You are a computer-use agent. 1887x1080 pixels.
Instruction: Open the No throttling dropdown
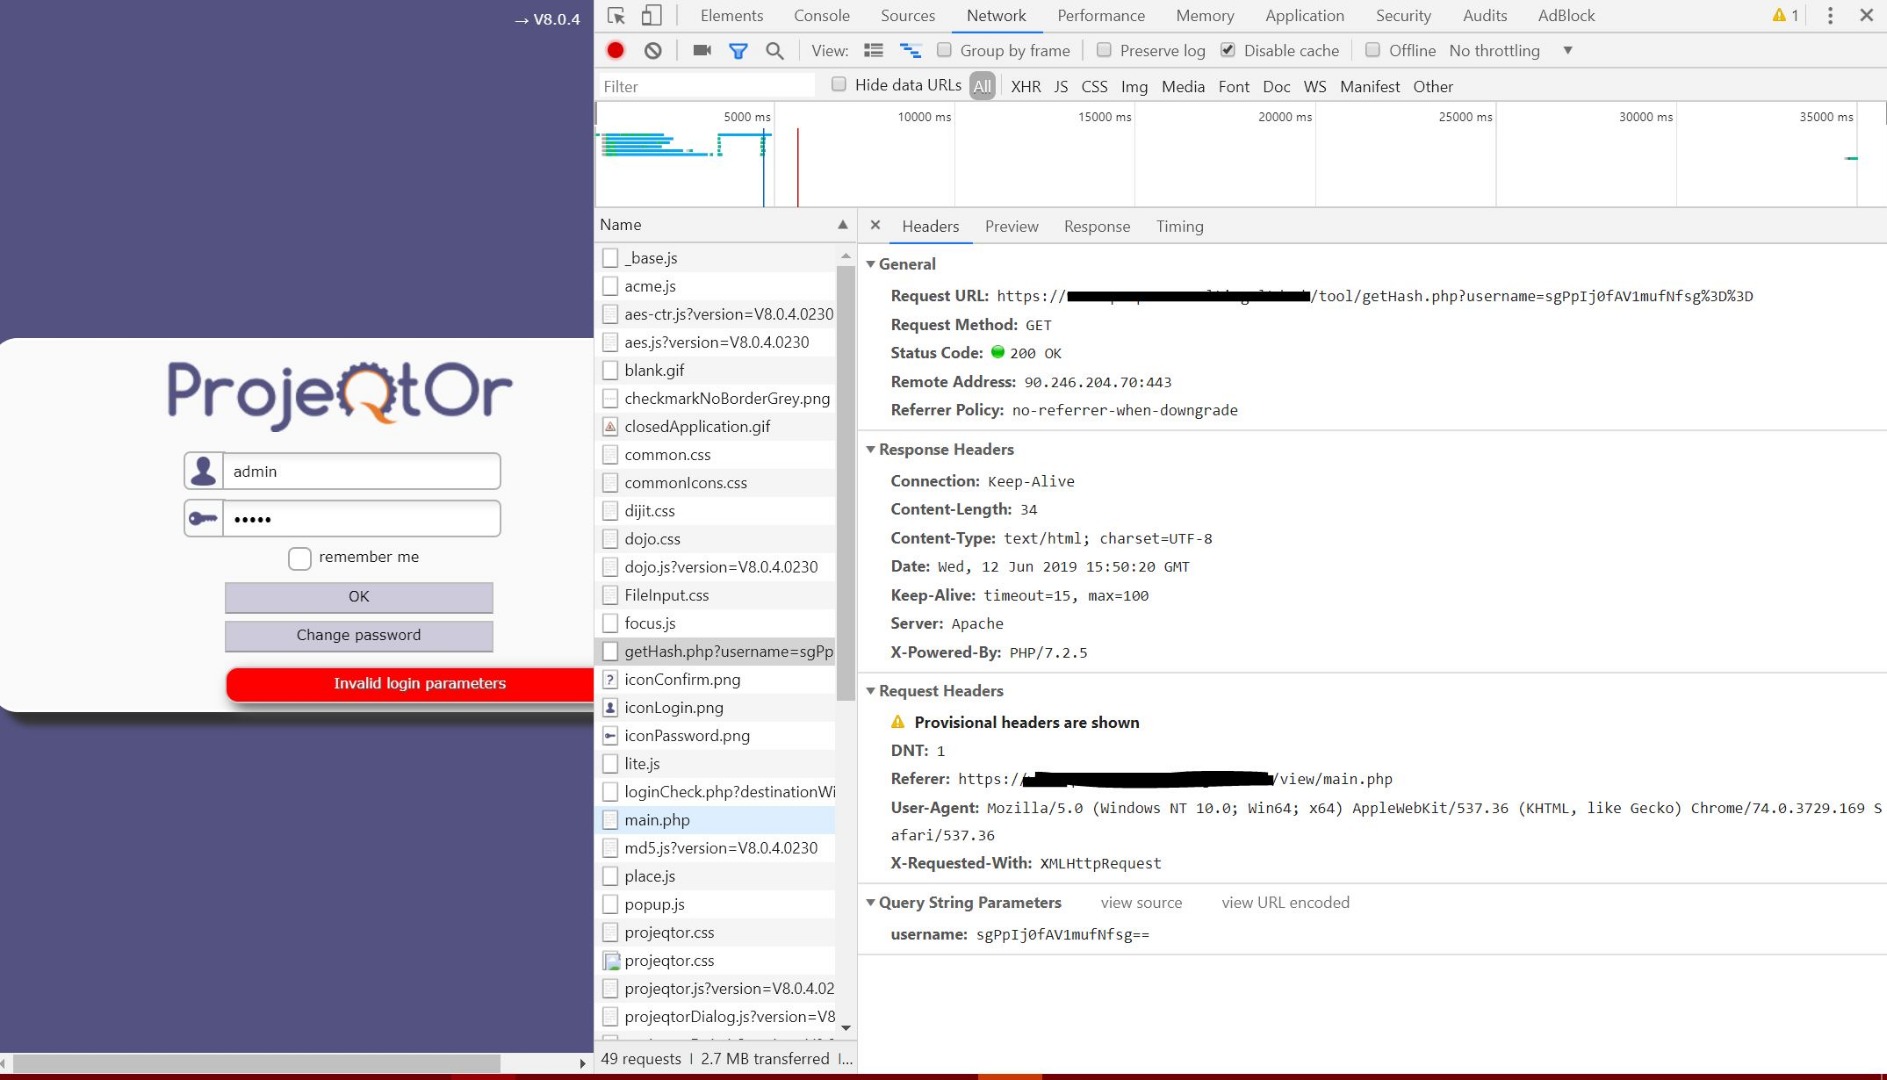point(1510,50)
